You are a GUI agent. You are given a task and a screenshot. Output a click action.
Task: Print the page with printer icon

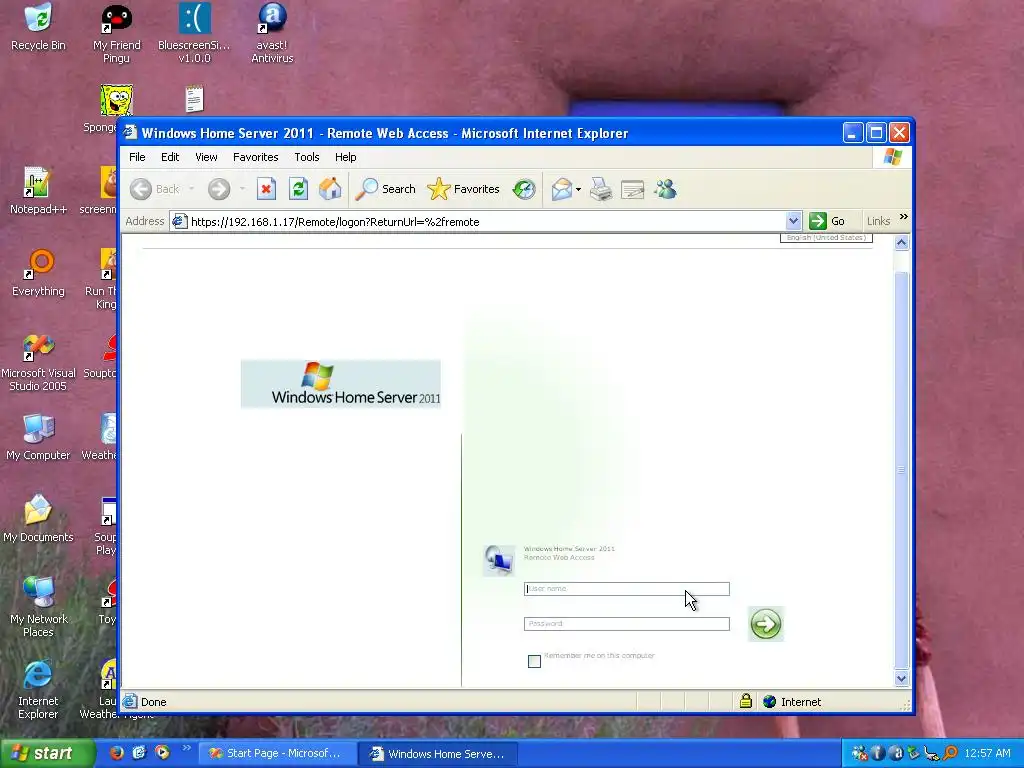click(601, 189)
